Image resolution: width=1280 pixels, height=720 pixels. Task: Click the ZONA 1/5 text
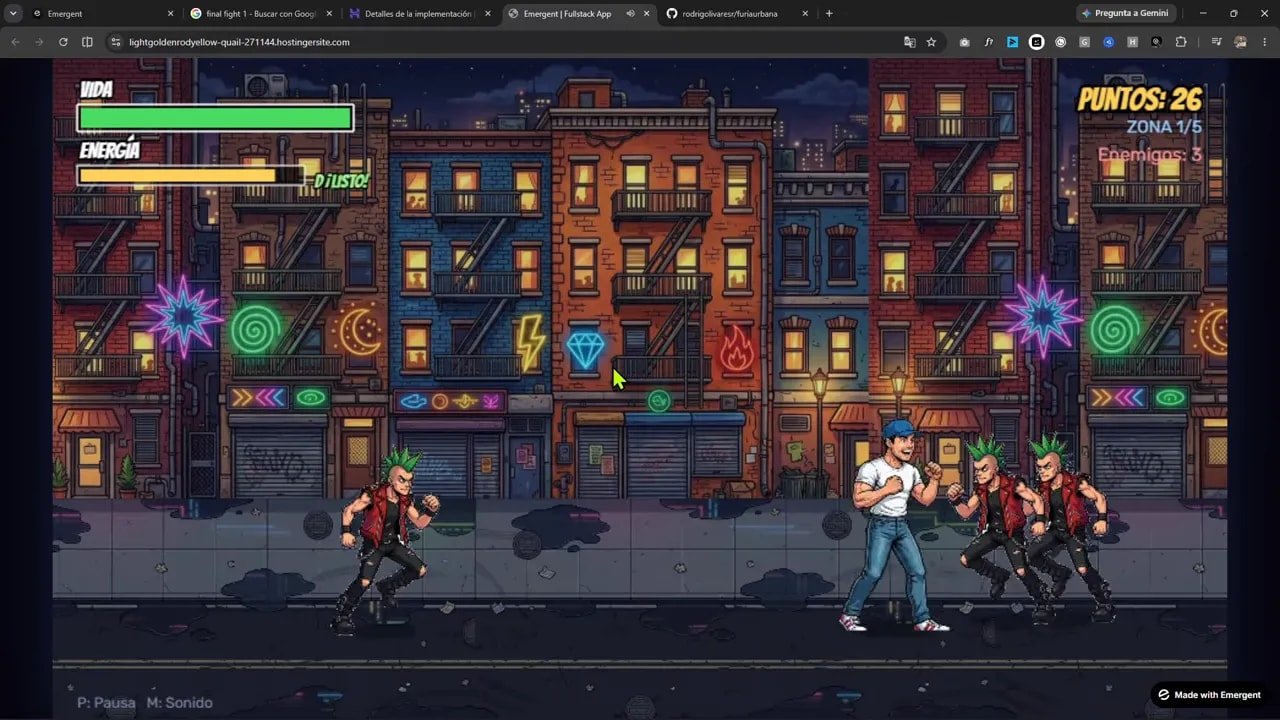1164,127
